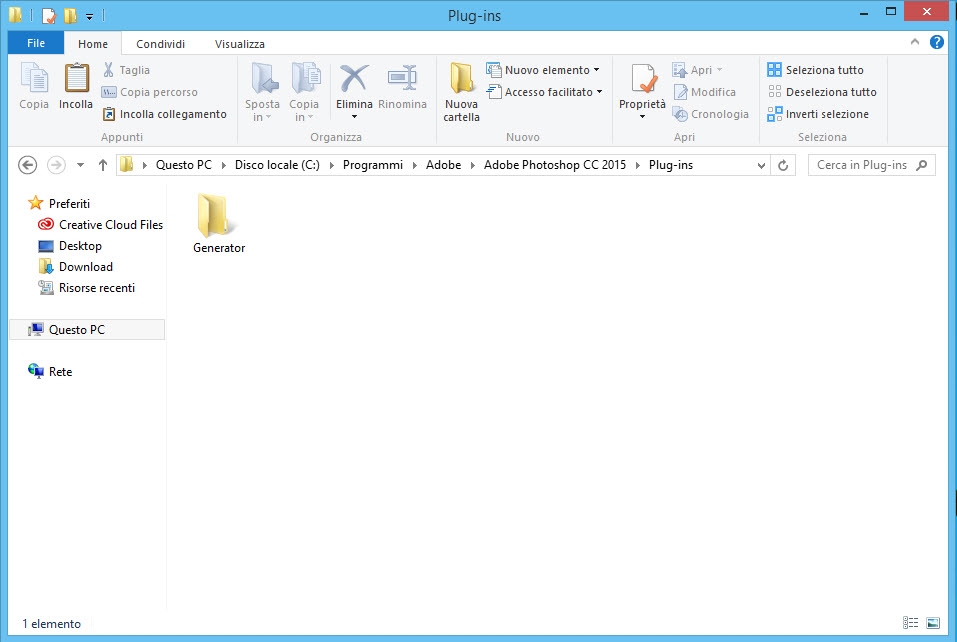
Task: Switch to the Visualizza tab
Action: tap(239, 44)
